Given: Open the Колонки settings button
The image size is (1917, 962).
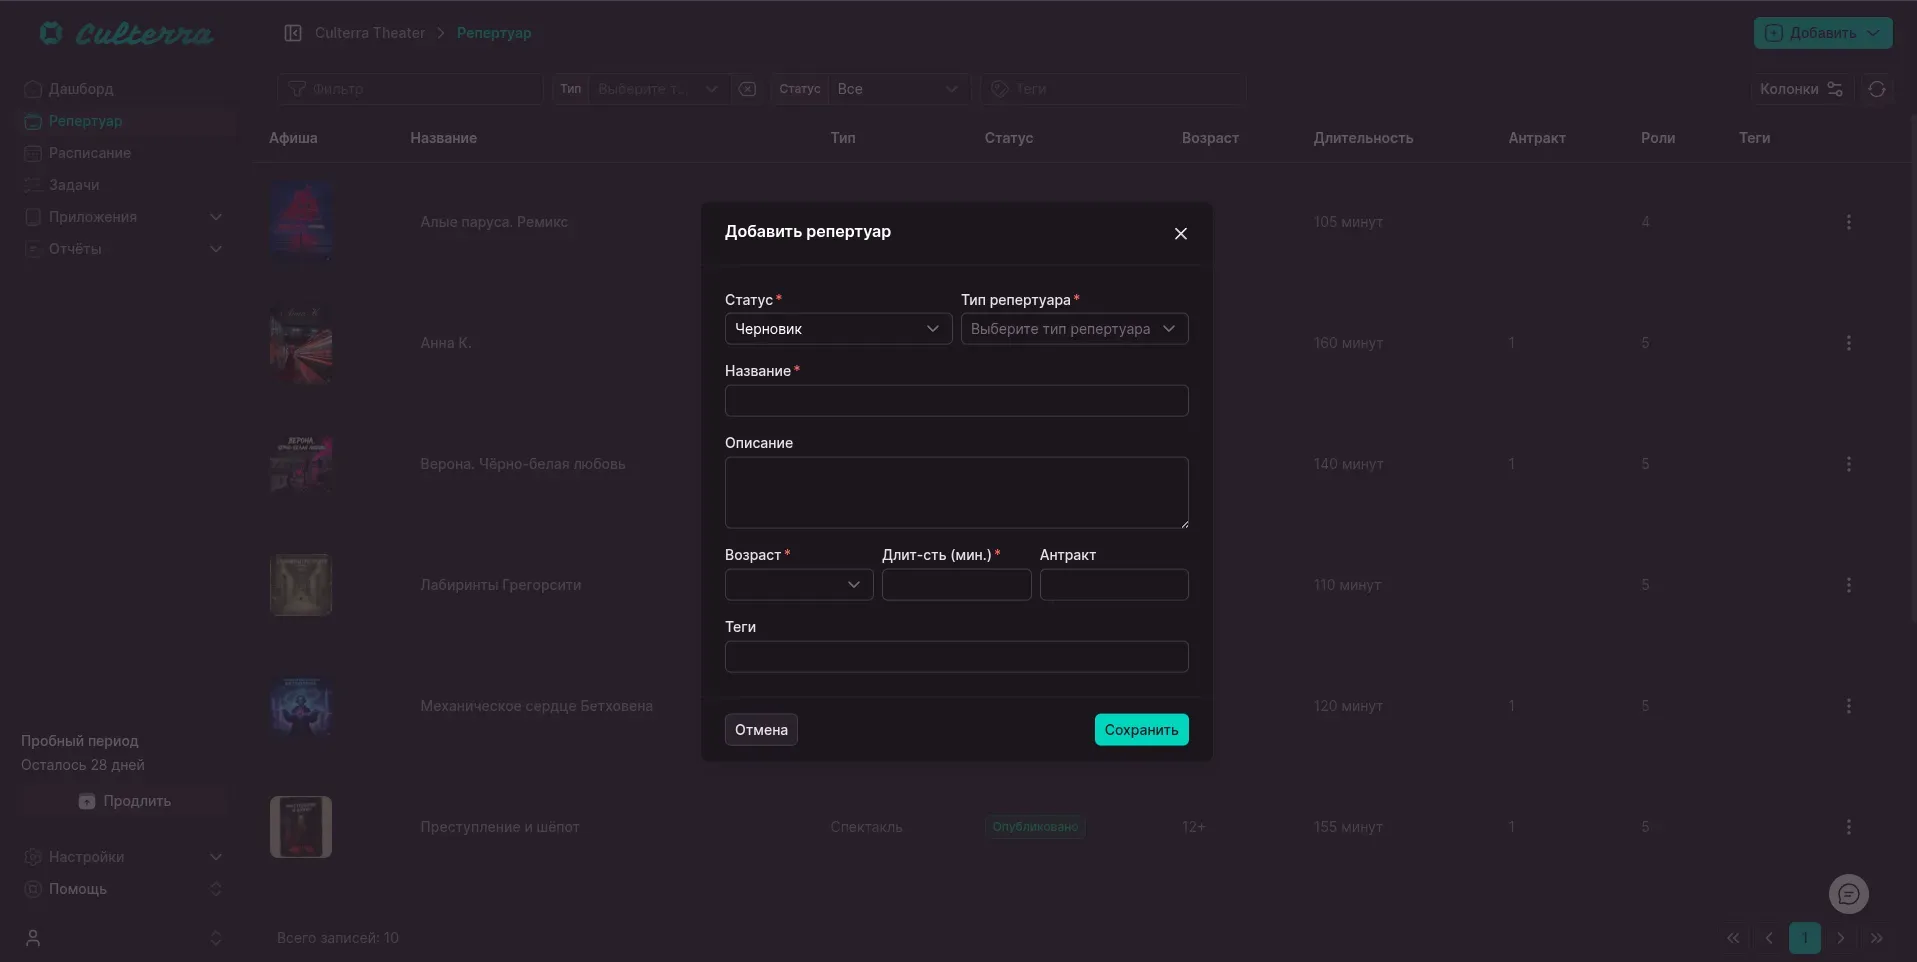Looking at the screenshot, I should [x=1801, y=89].
